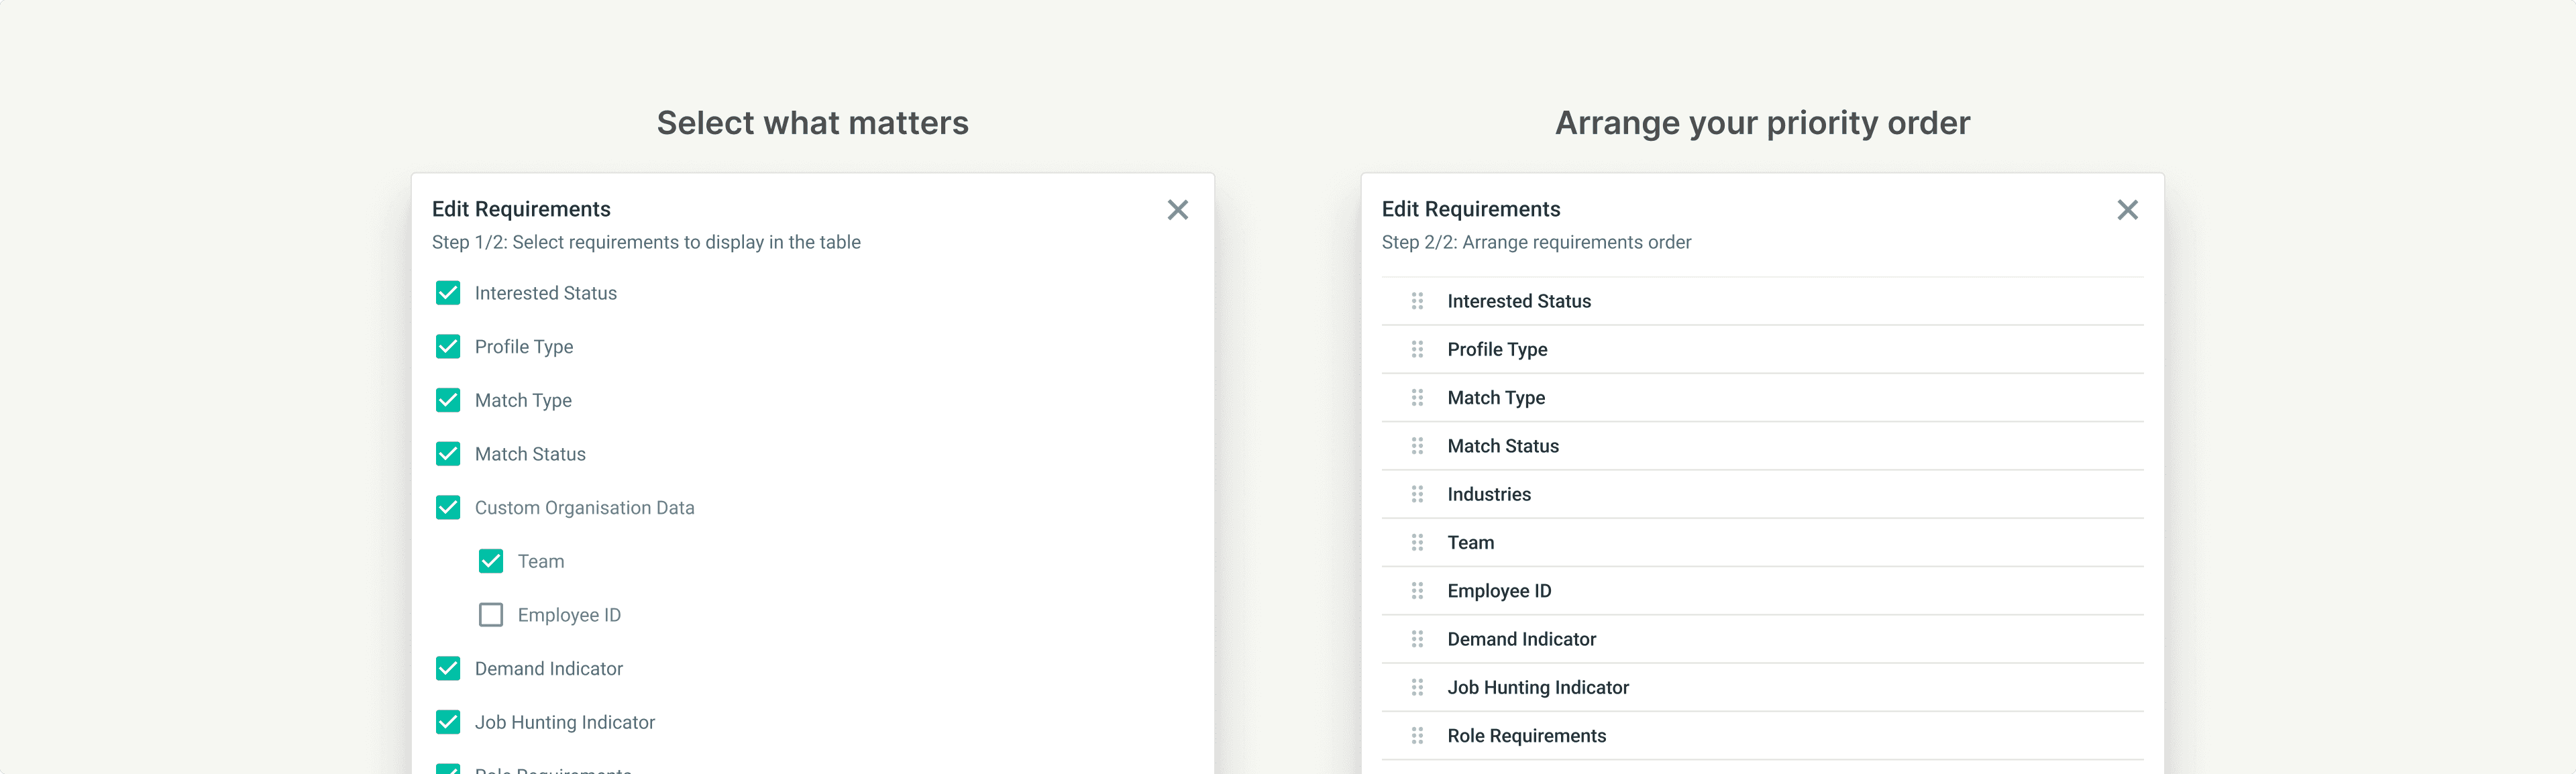Enable the Employee ID checkbox
Viewport: 2576px width, 774px height.
(x=491, y=615)
